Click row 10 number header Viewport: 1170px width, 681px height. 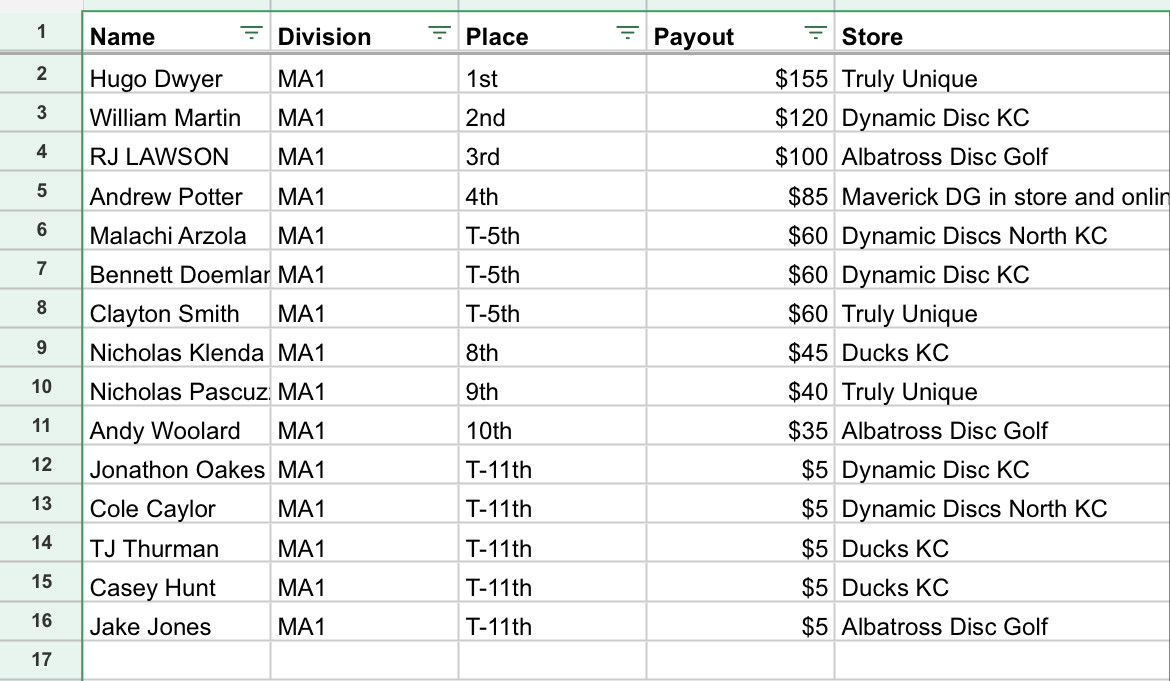[x=41, y=386]
